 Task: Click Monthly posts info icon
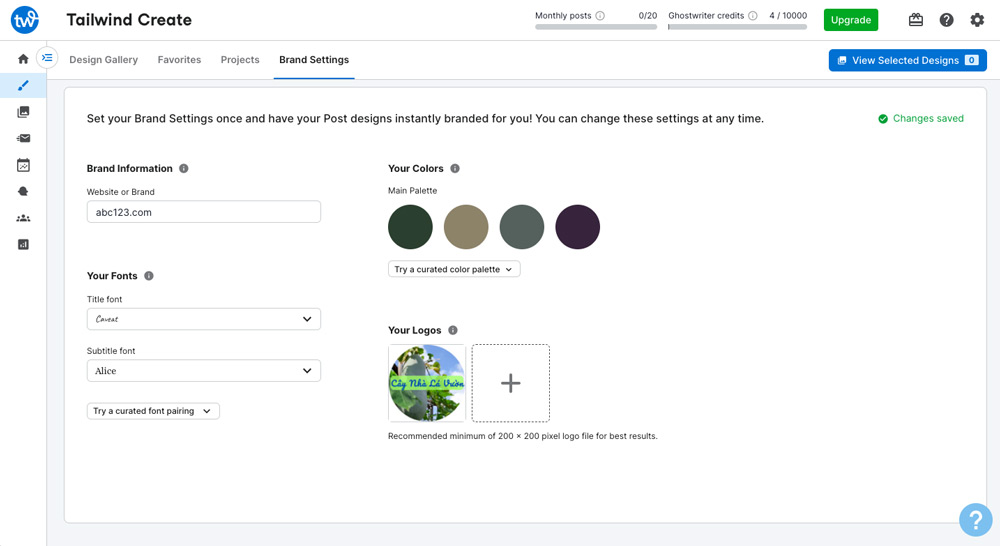click(600, 16)
